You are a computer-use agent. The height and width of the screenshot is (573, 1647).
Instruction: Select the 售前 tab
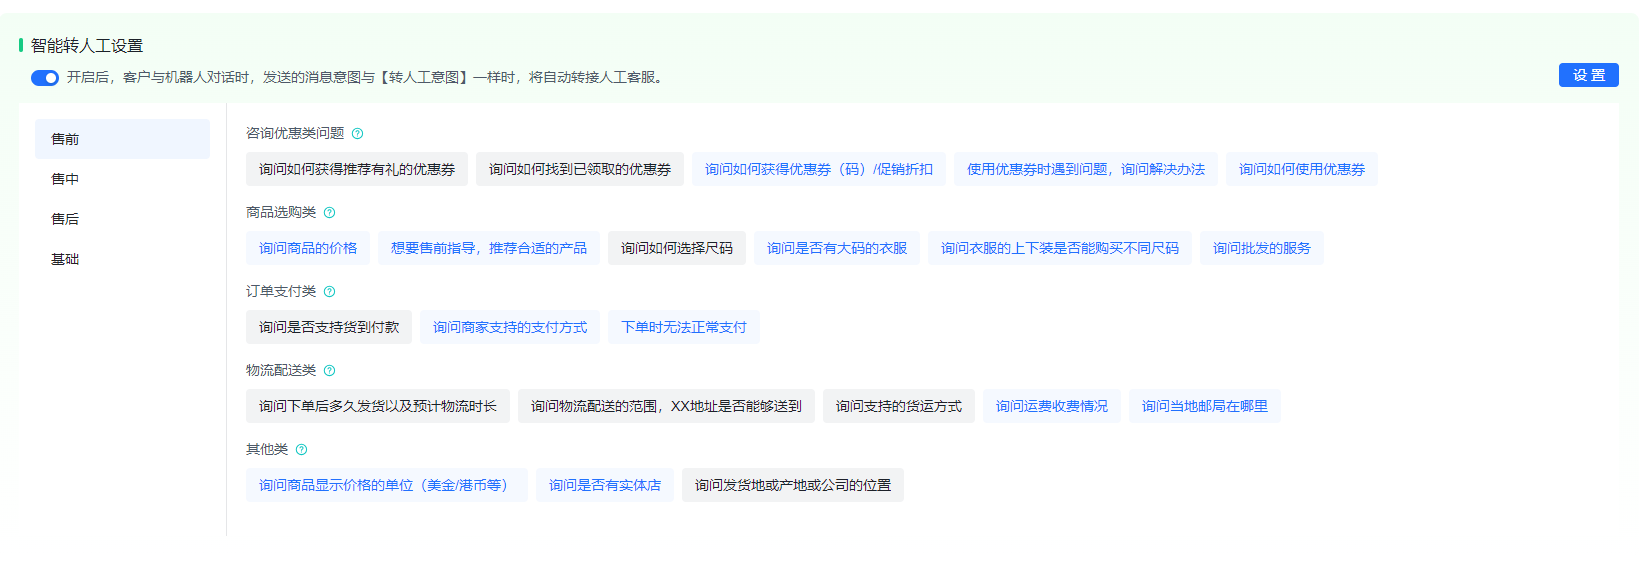pos(122,139)
